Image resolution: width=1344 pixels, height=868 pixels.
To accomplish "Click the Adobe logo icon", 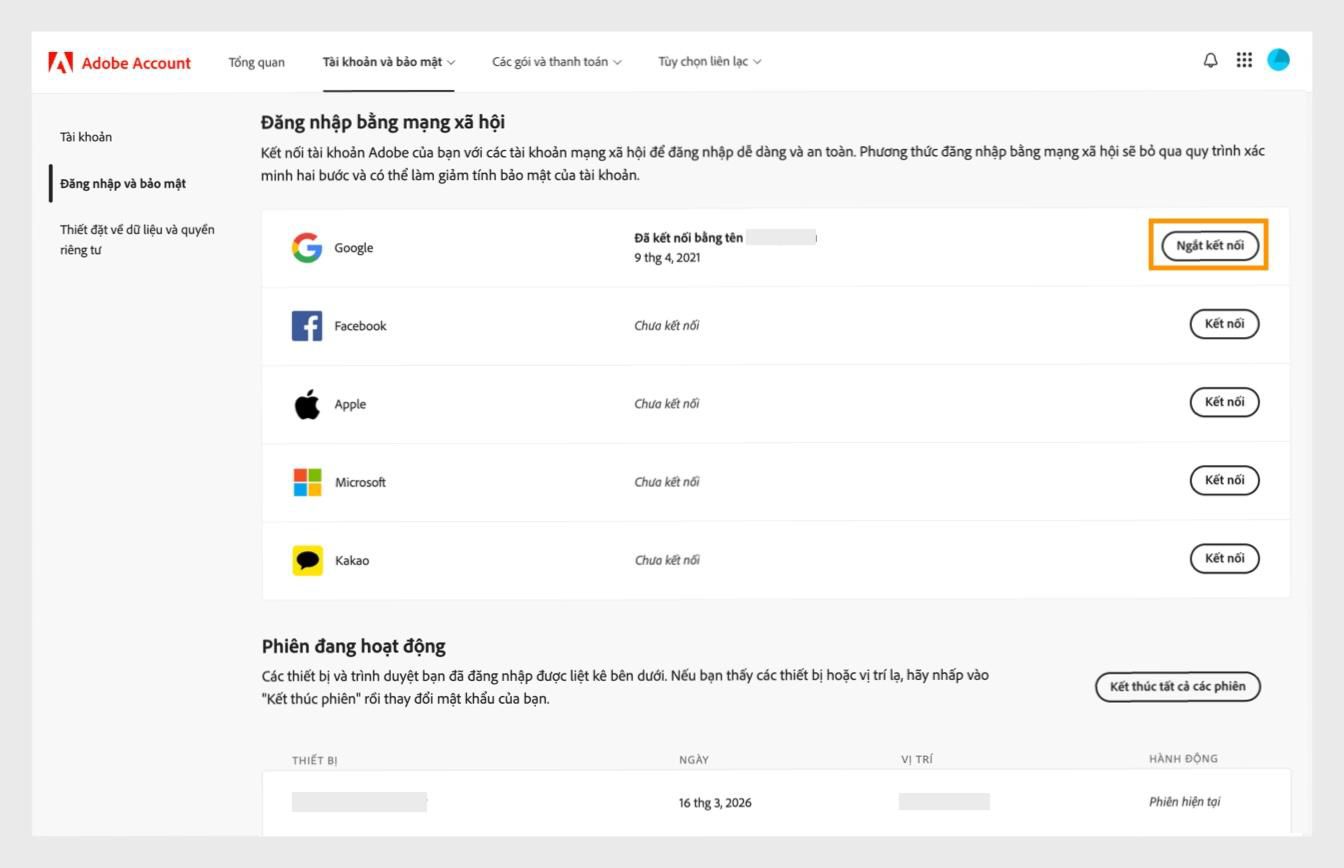I will point(60,63).
